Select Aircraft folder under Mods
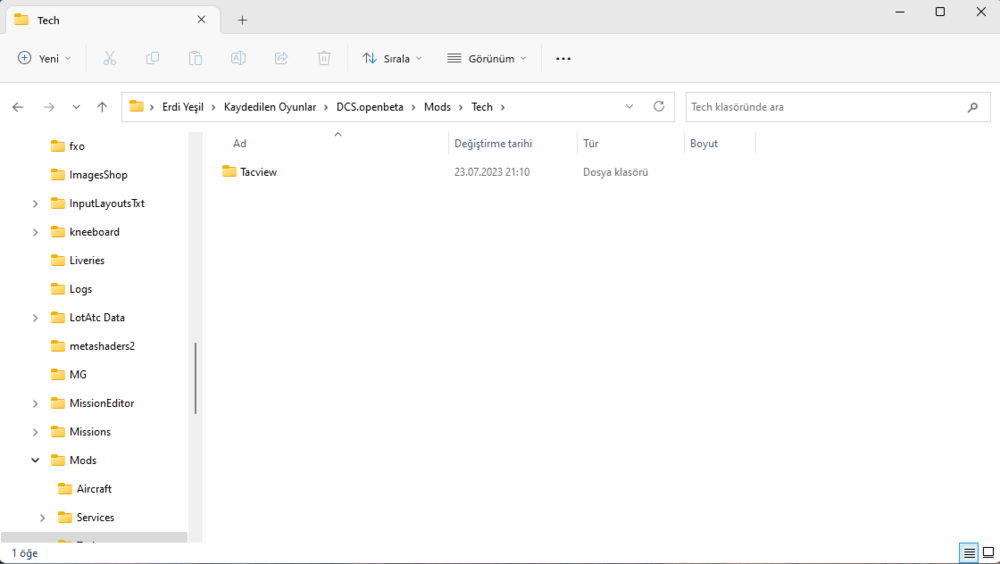Viewport: 1000px width, 564px height. 94,489
